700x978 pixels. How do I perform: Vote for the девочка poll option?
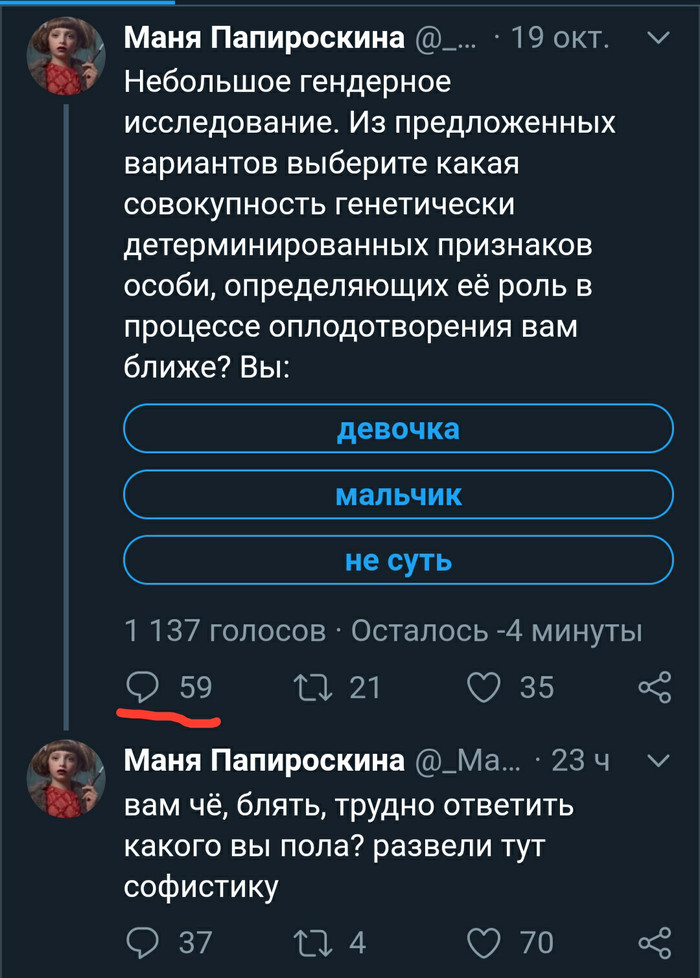pos(398,429)
